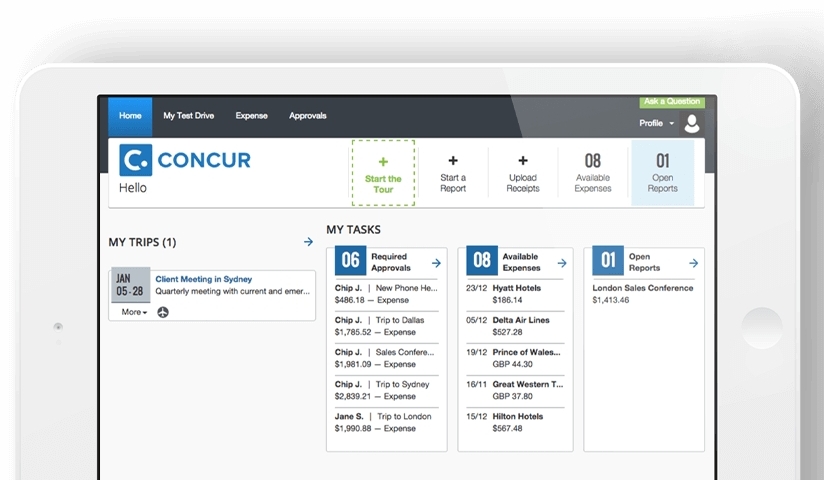Click the Start the Tour button
Screen dimensions: 824x480
coord(383,173)
